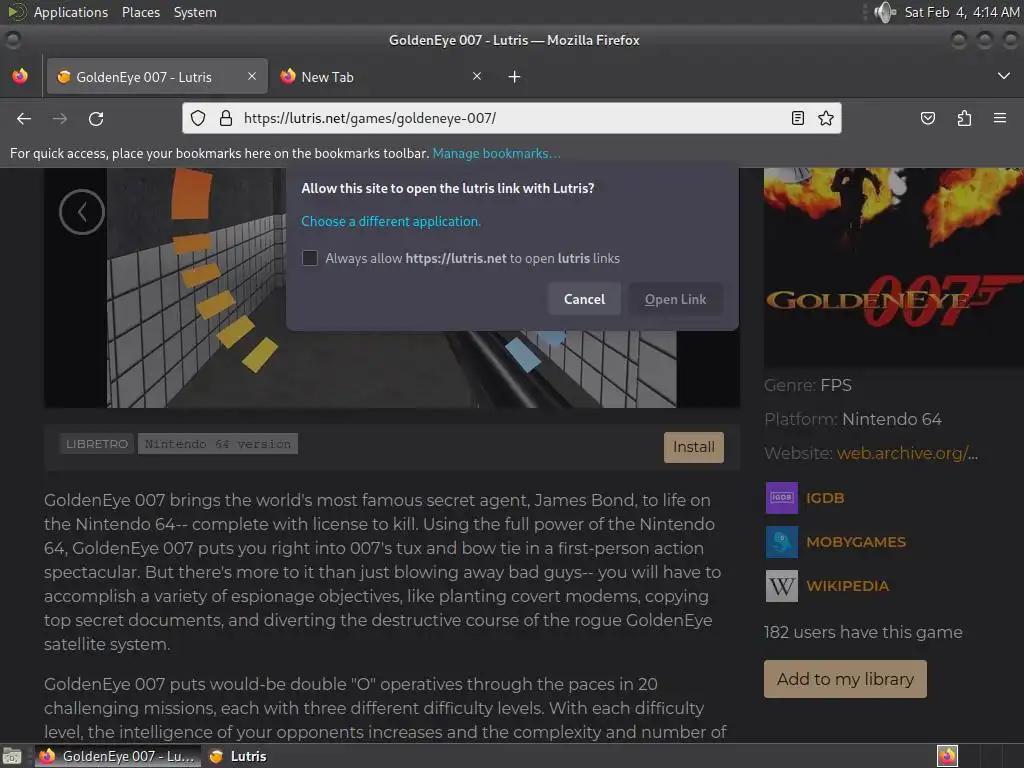This screenshot has height=768, width=1024.
Task: Open MOBYGAMES text link
Action: [856, 542]
